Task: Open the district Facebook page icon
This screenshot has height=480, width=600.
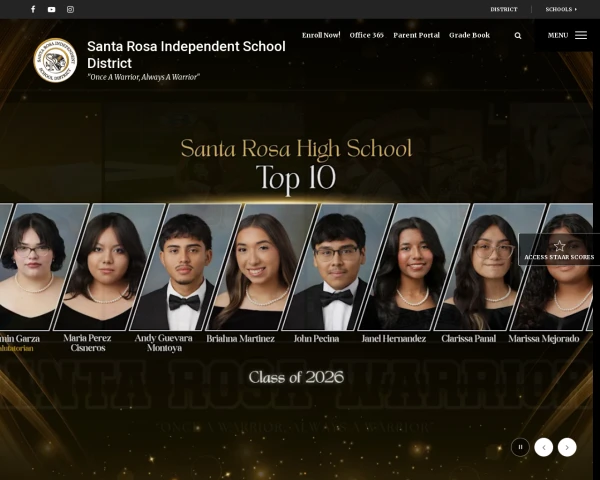Action: [x=33, y=9]
